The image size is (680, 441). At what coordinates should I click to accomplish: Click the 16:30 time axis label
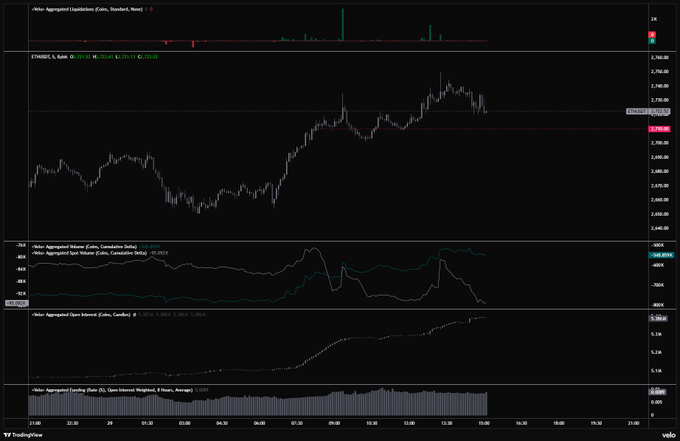tap(521, 423)
